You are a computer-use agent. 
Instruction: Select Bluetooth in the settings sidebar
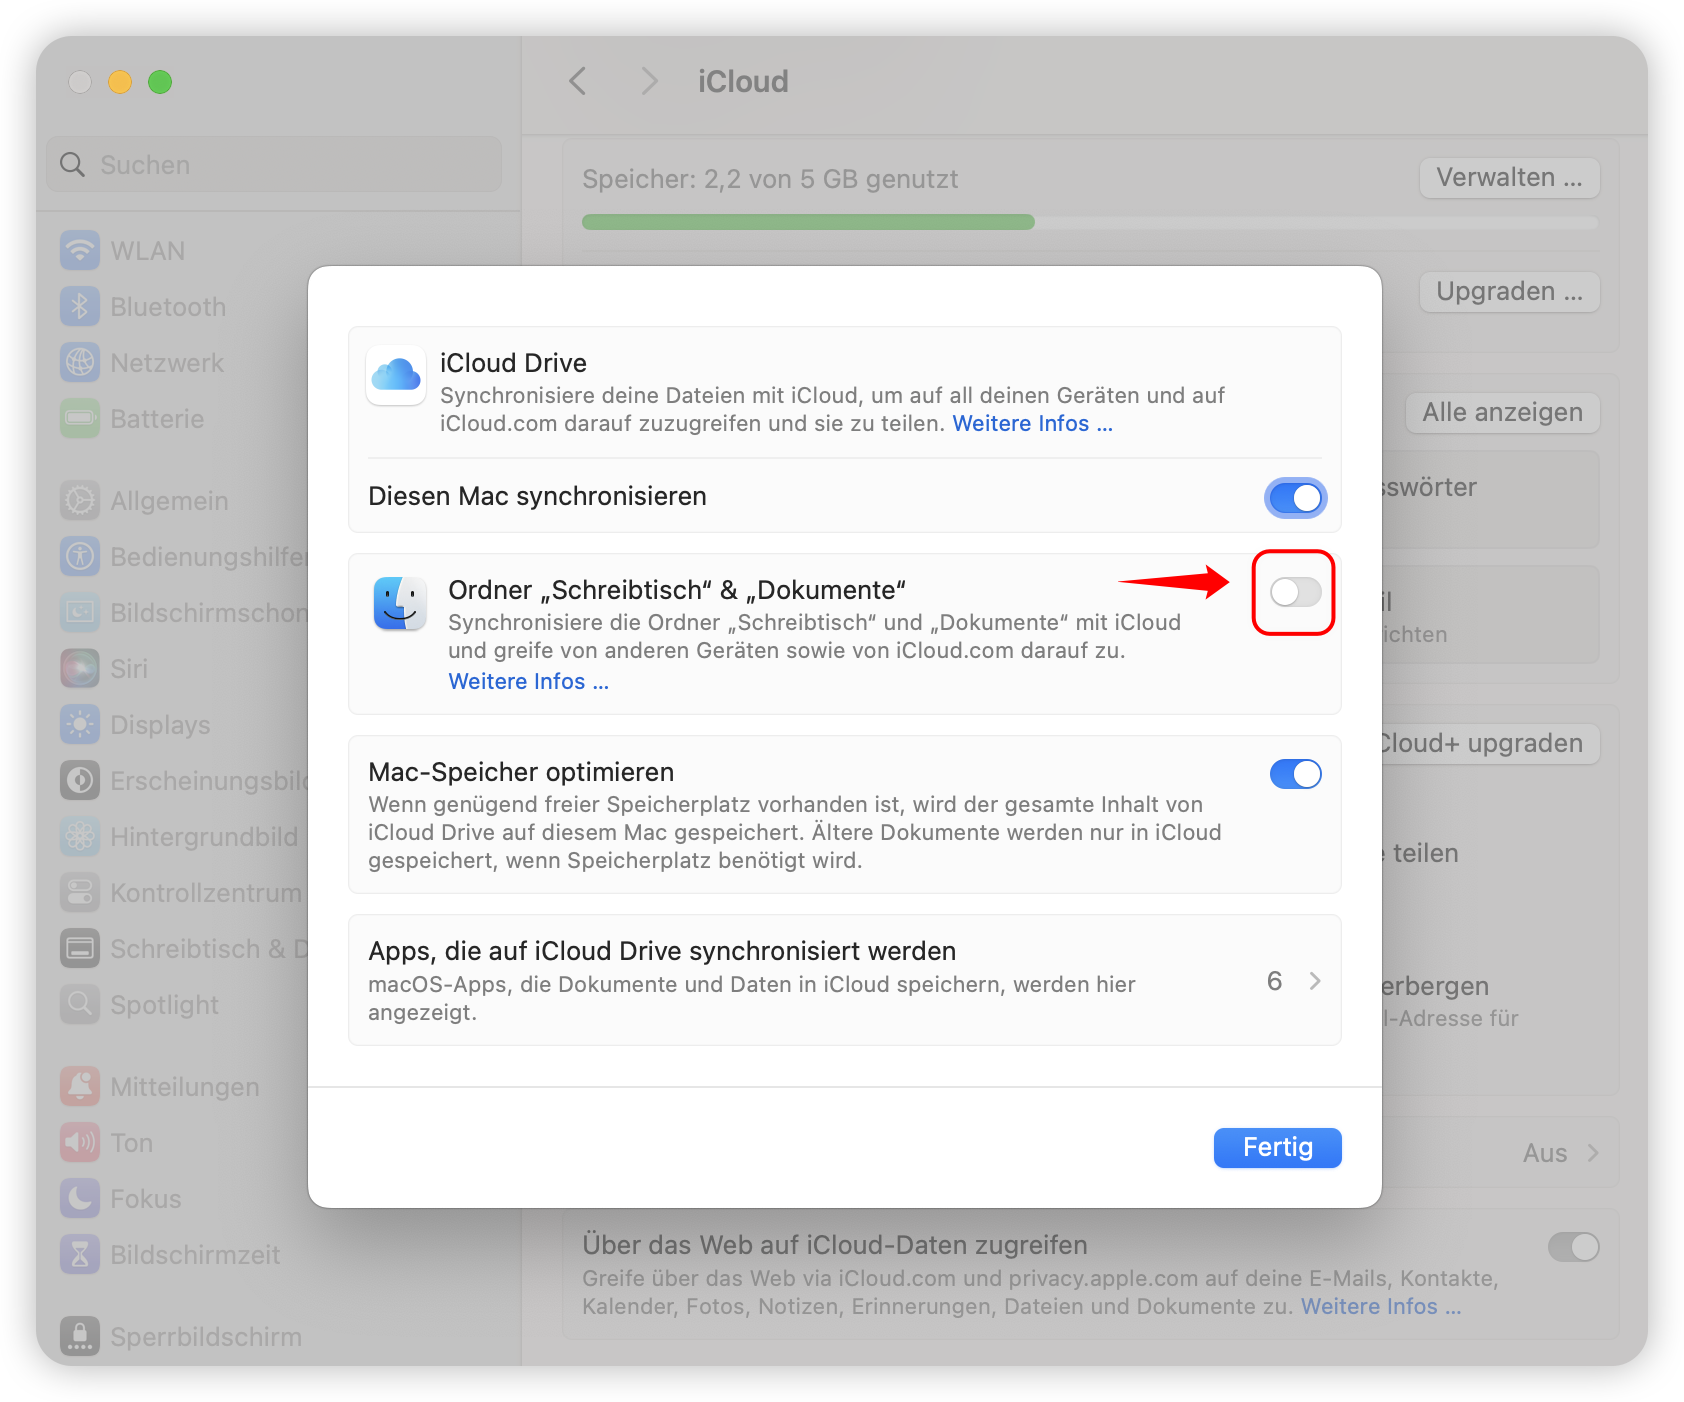pyautogui.click(x=168, y=307)
